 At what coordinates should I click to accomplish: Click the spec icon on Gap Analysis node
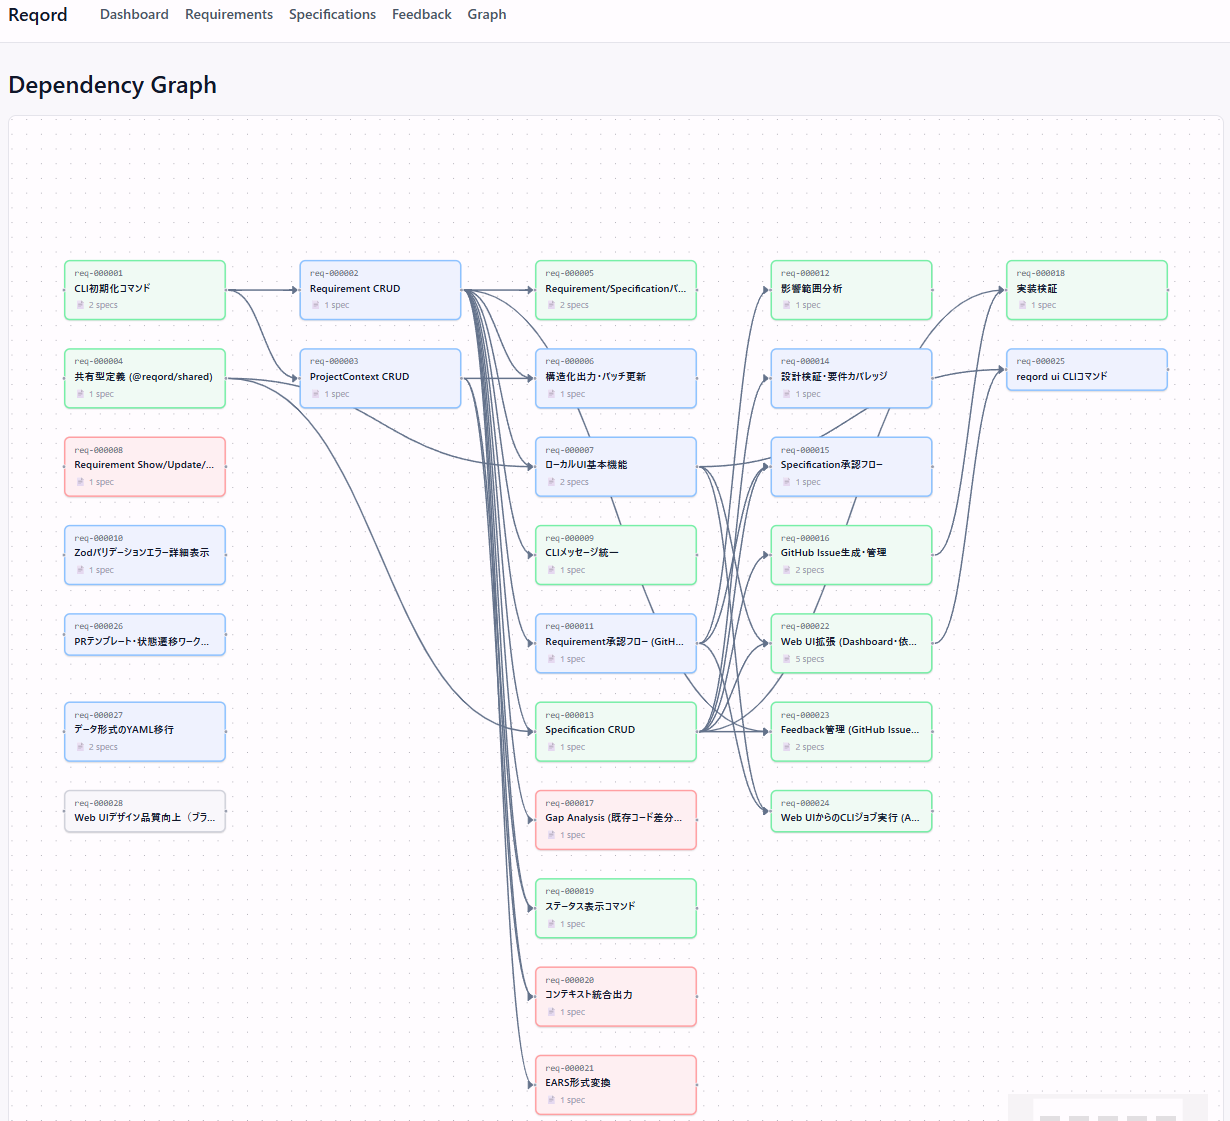click(552, 835)
